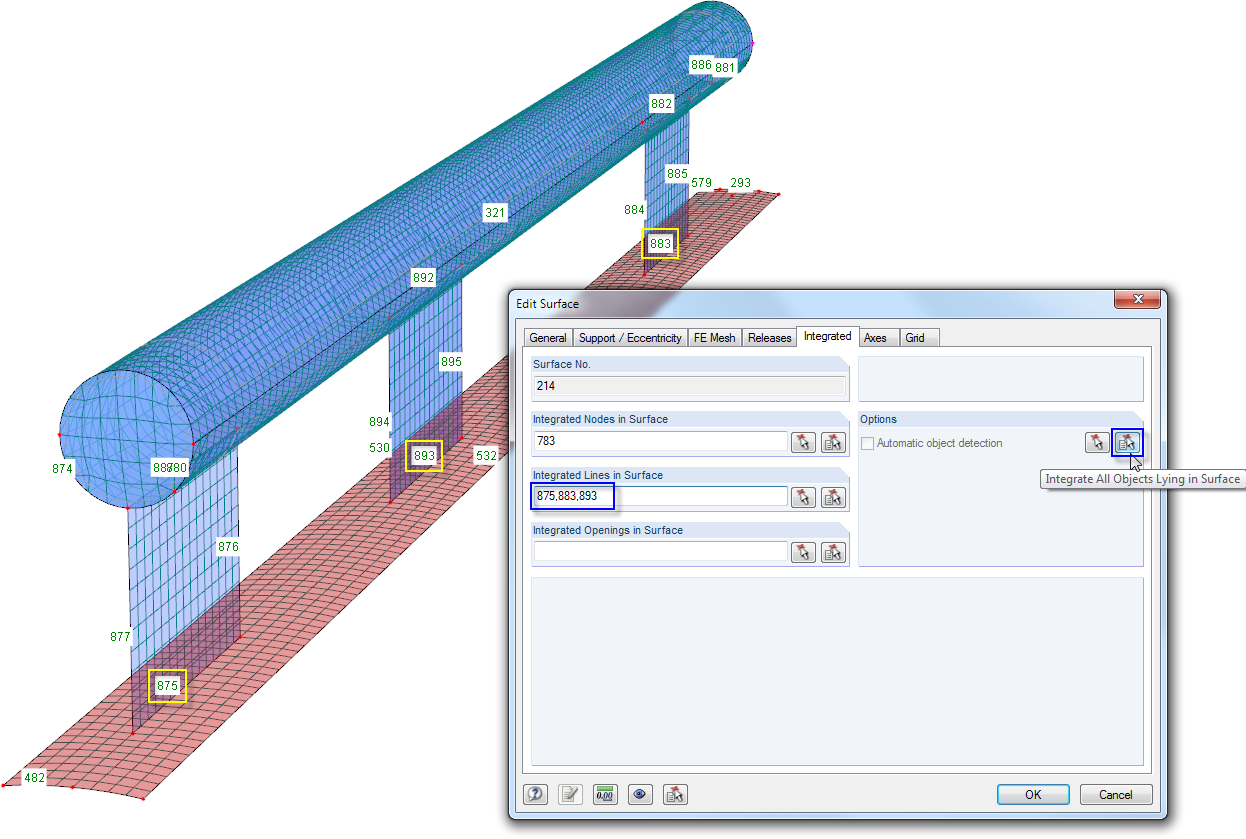Screen dimensions: 1246x839
Task: Open unit and decimal places settings icon
Action: pyautogui.click(x=605, y=793)
